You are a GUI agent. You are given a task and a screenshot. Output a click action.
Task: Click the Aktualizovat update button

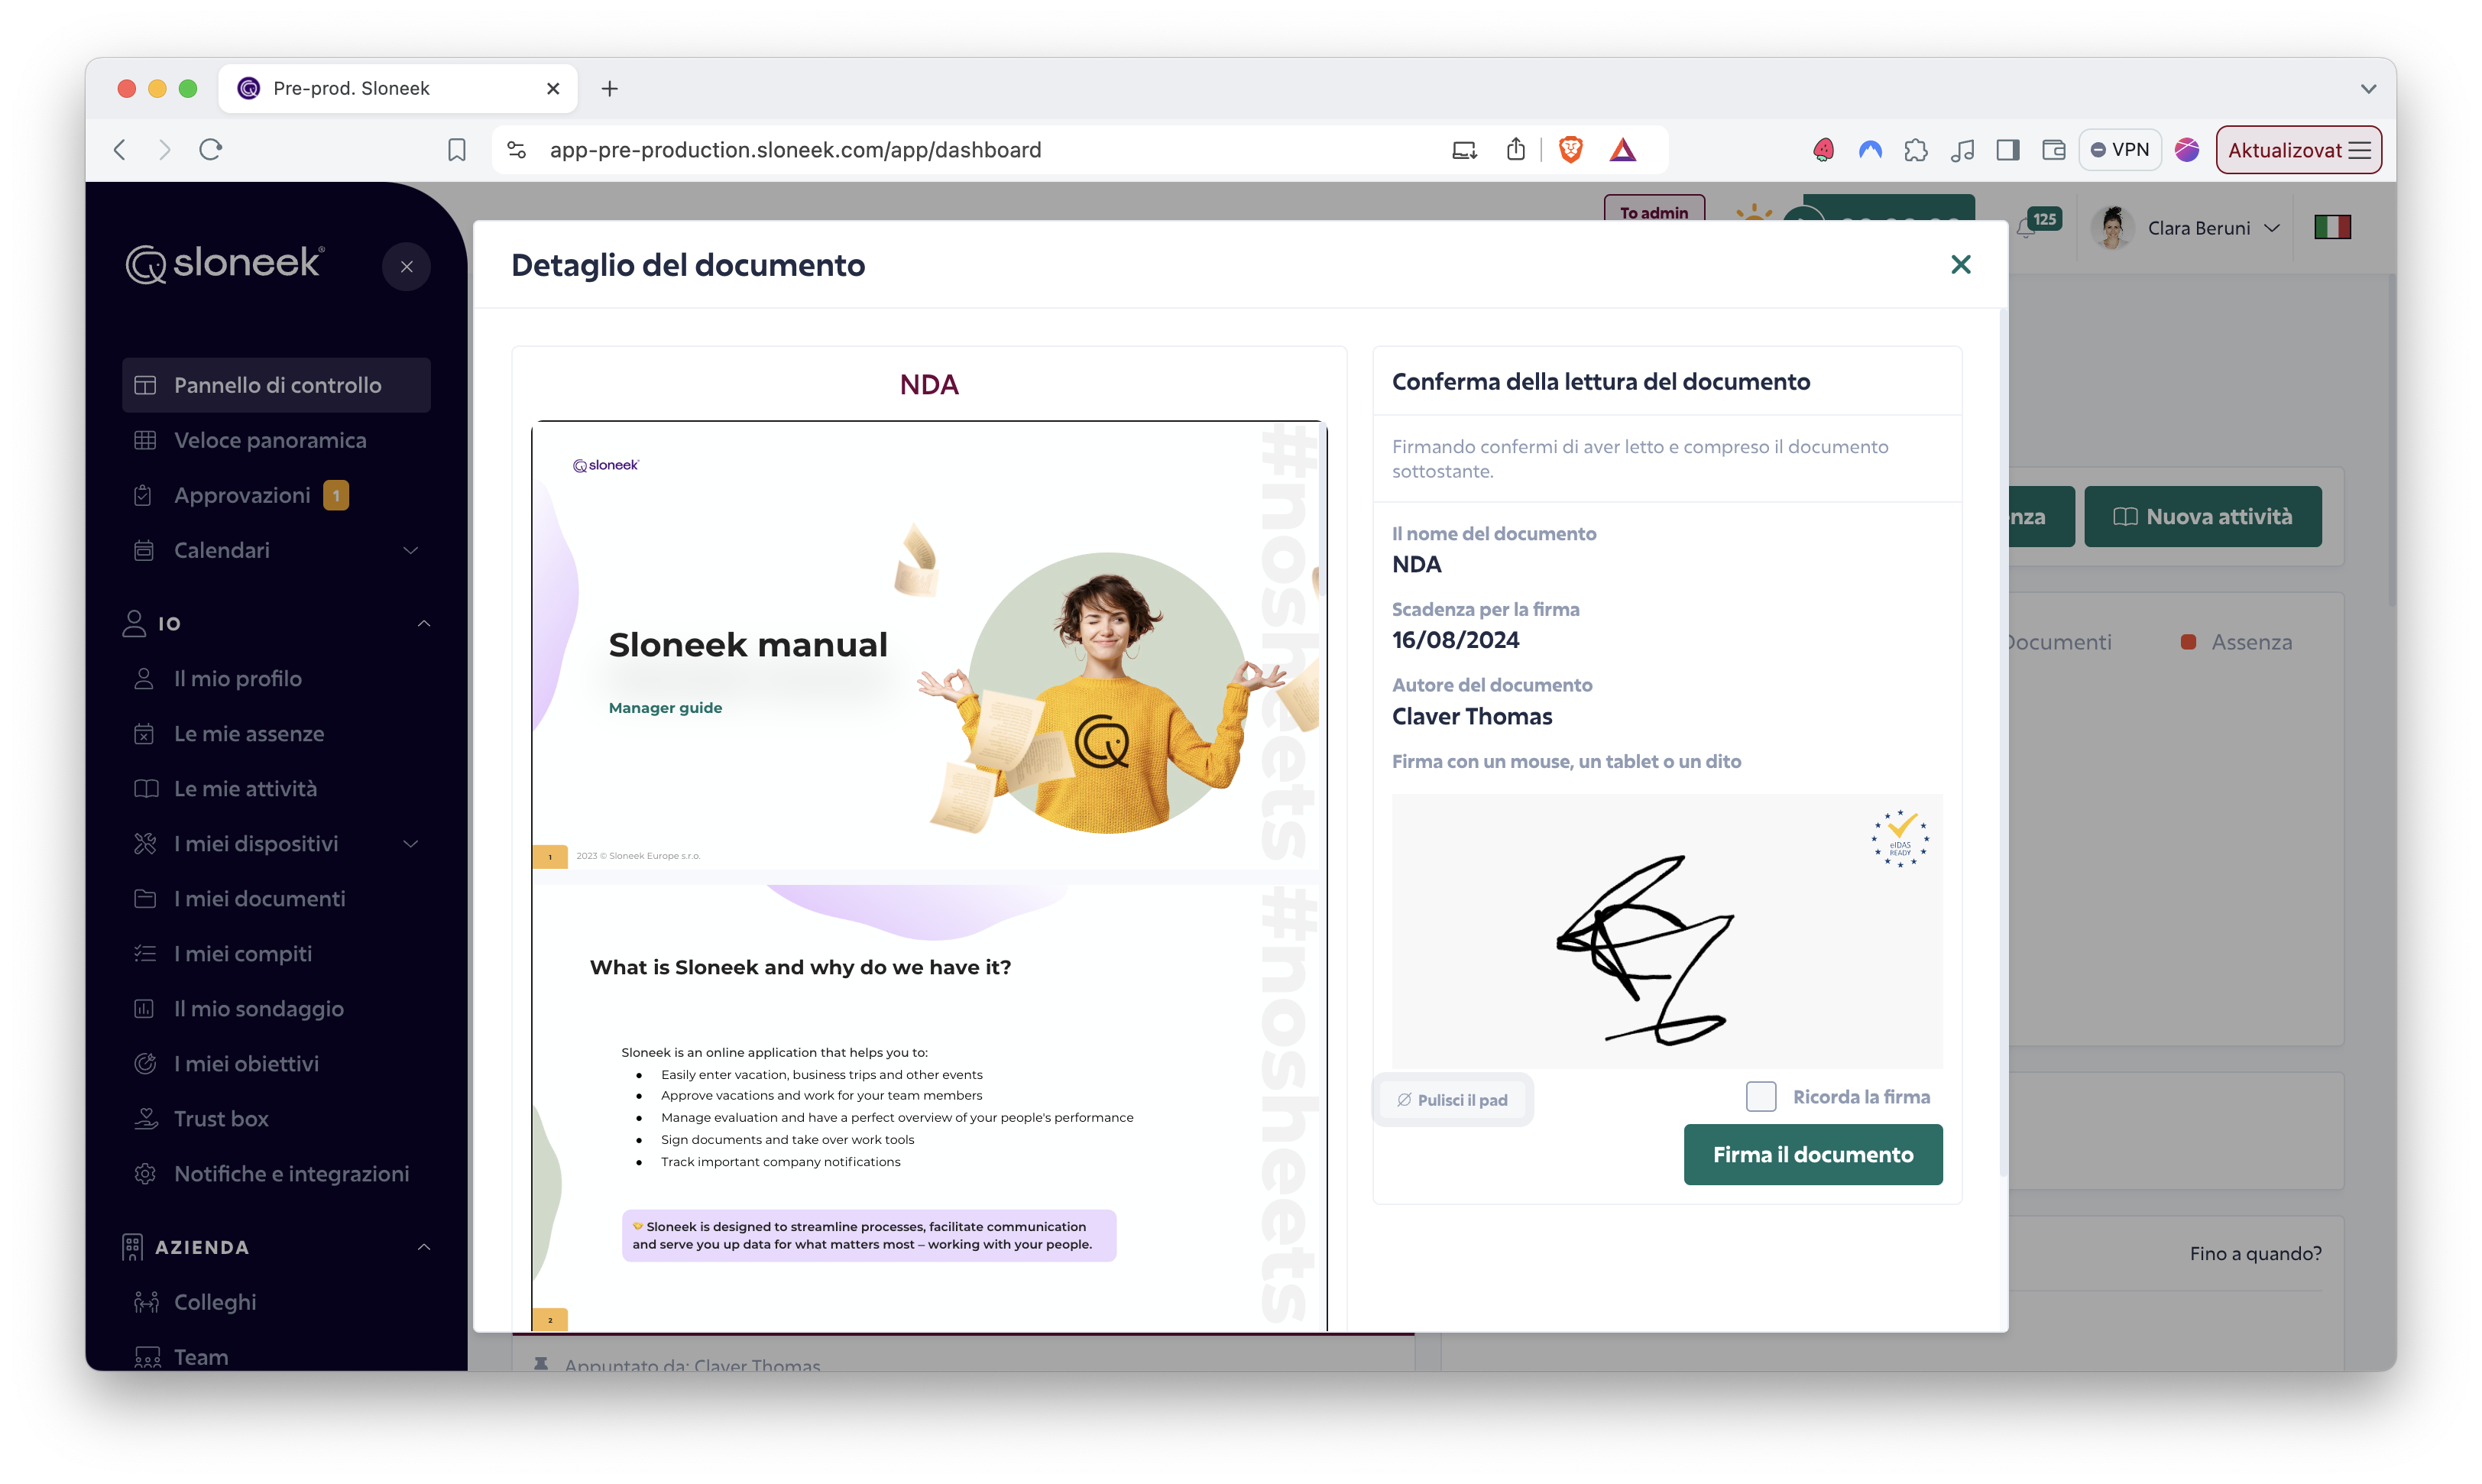[x=2298, y=150]
